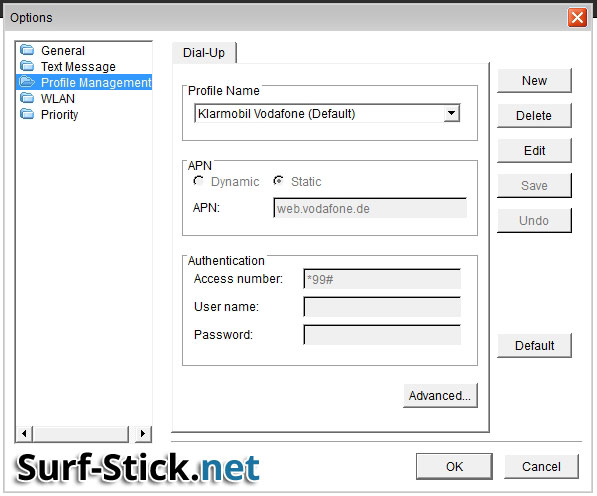Create a profile with the New button
Image resolution: width=597 pixels, height=496 pixels.
click(x=534, y=81)
